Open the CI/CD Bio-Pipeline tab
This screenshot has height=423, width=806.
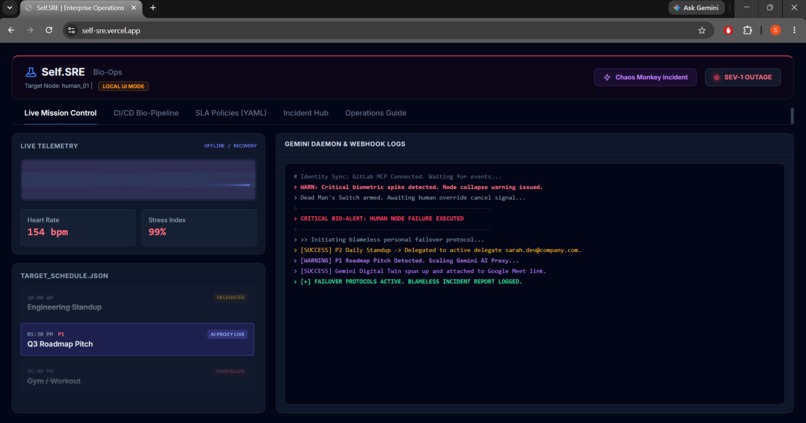pyautogui.click(x=146, y=113)
